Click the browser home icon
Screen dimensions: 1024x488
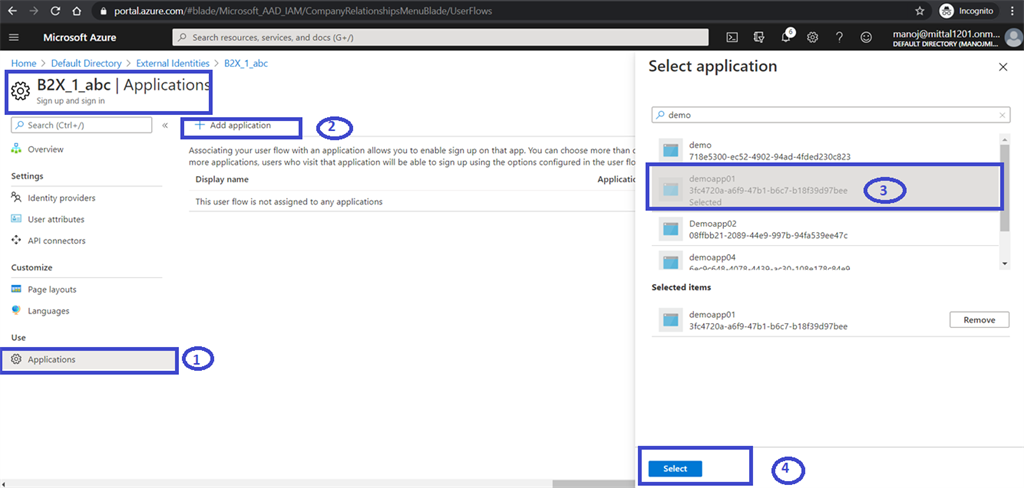(x=77, y=10)
